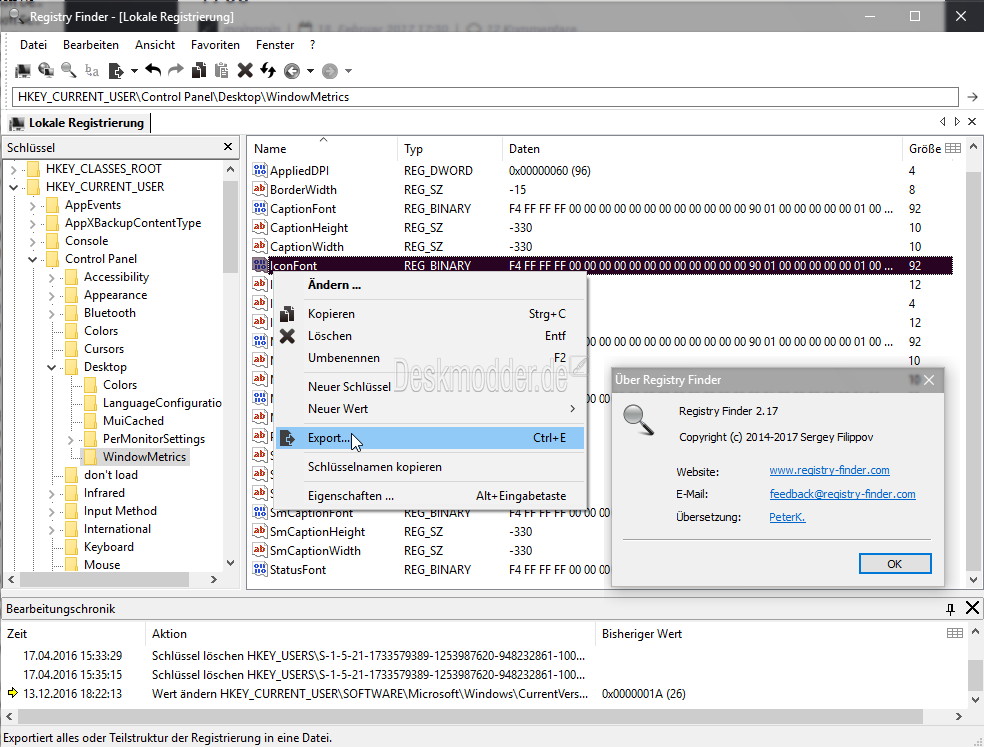Screen dimensions: 984x747
Task: Open the www.registry-finder.com website link
Action: pos(829,470)
